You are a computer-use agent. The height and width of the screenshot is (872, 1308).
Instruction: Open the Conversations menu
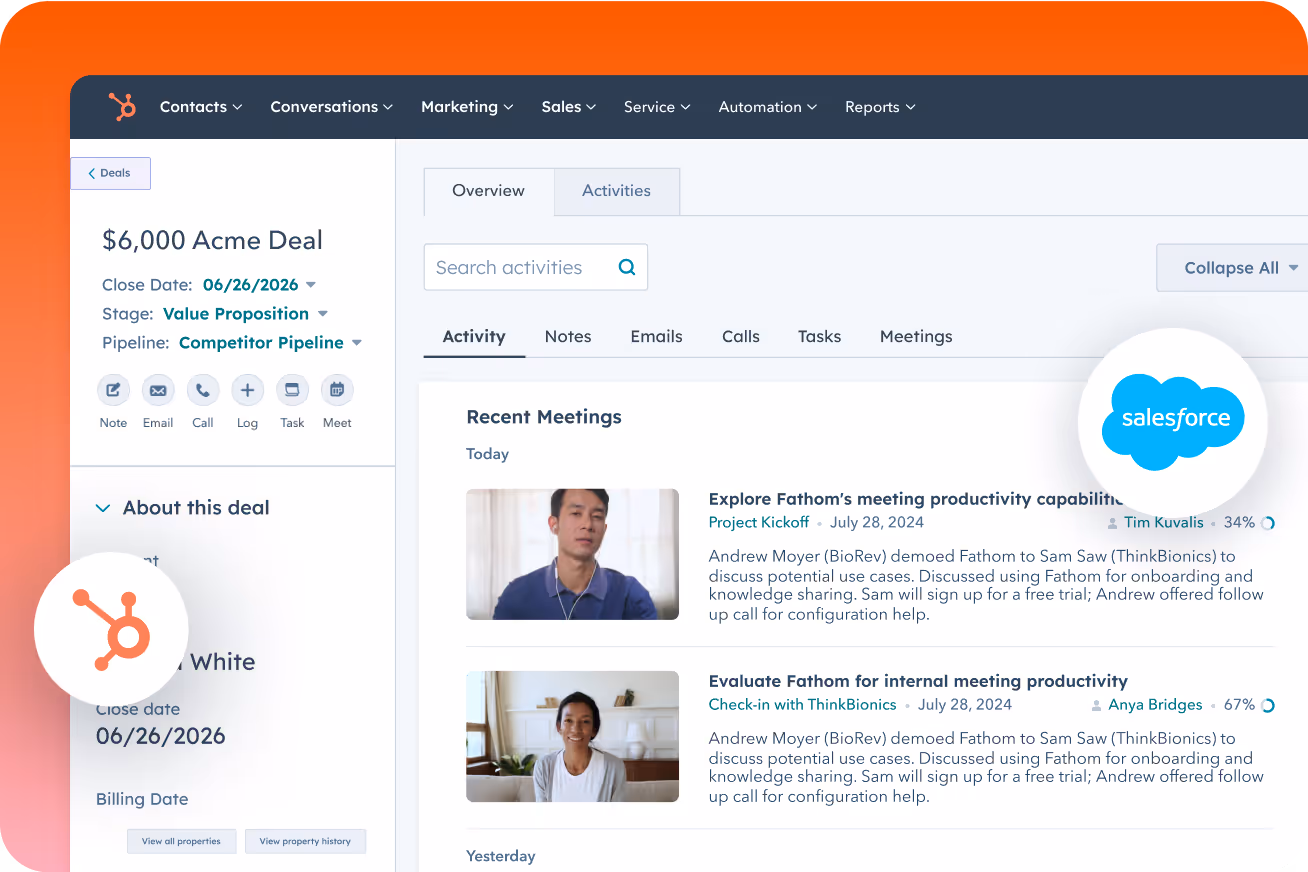[x=331, y=107]
